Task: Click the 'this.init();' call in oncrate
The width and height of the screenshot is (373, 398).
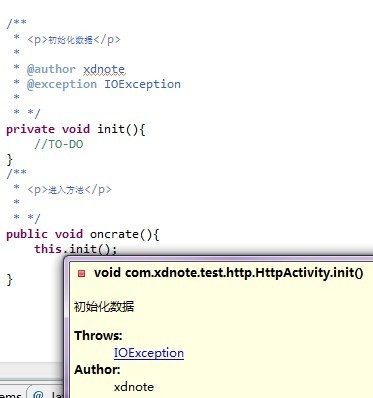Action: coord(76,249)
